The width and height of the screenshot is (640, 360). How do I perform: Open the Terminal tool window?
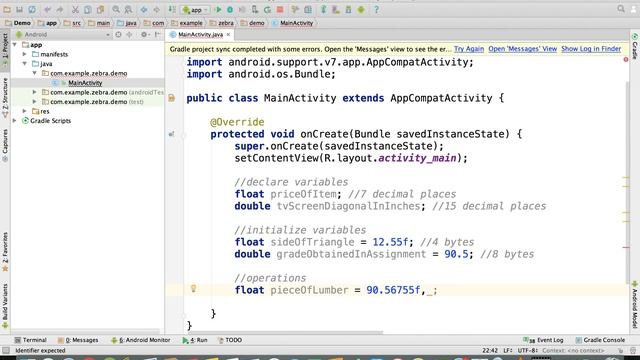coord(31,340)
